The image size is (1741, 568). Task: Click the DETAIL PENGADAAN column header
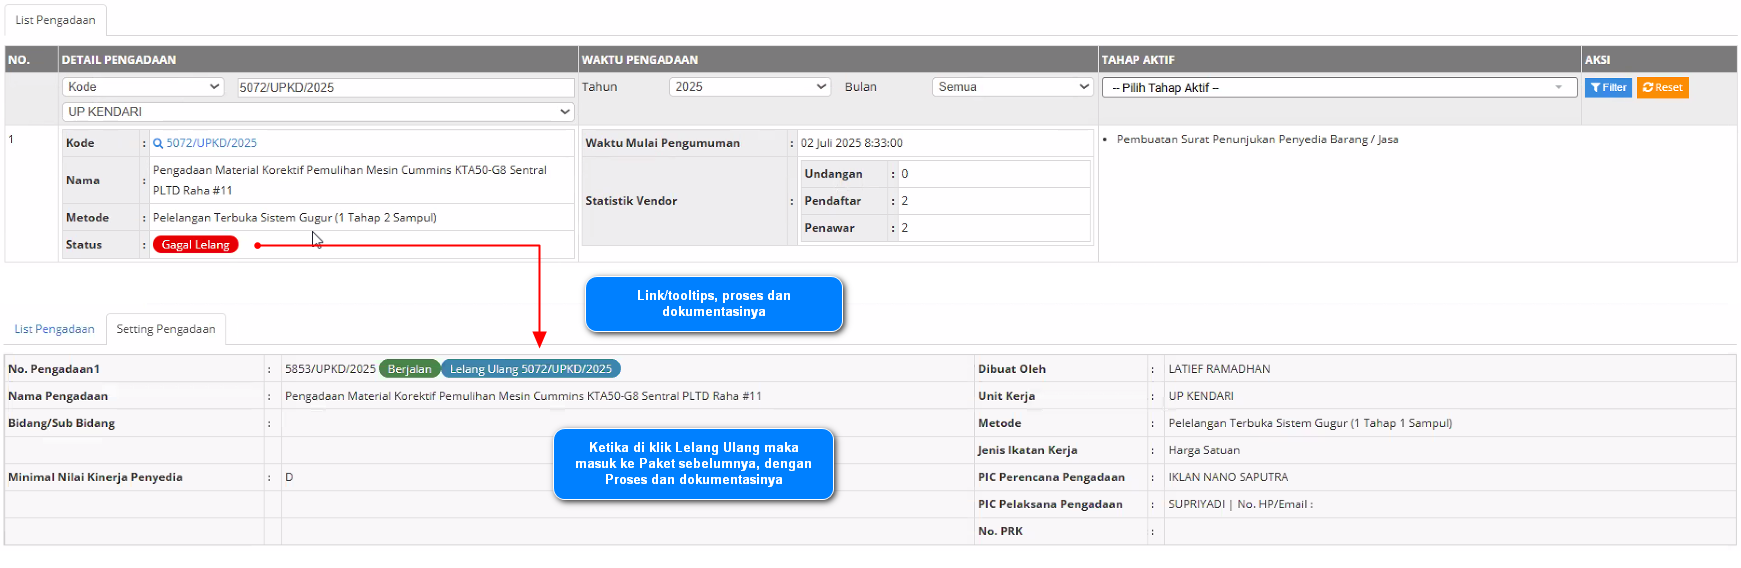tap(119, 60)
